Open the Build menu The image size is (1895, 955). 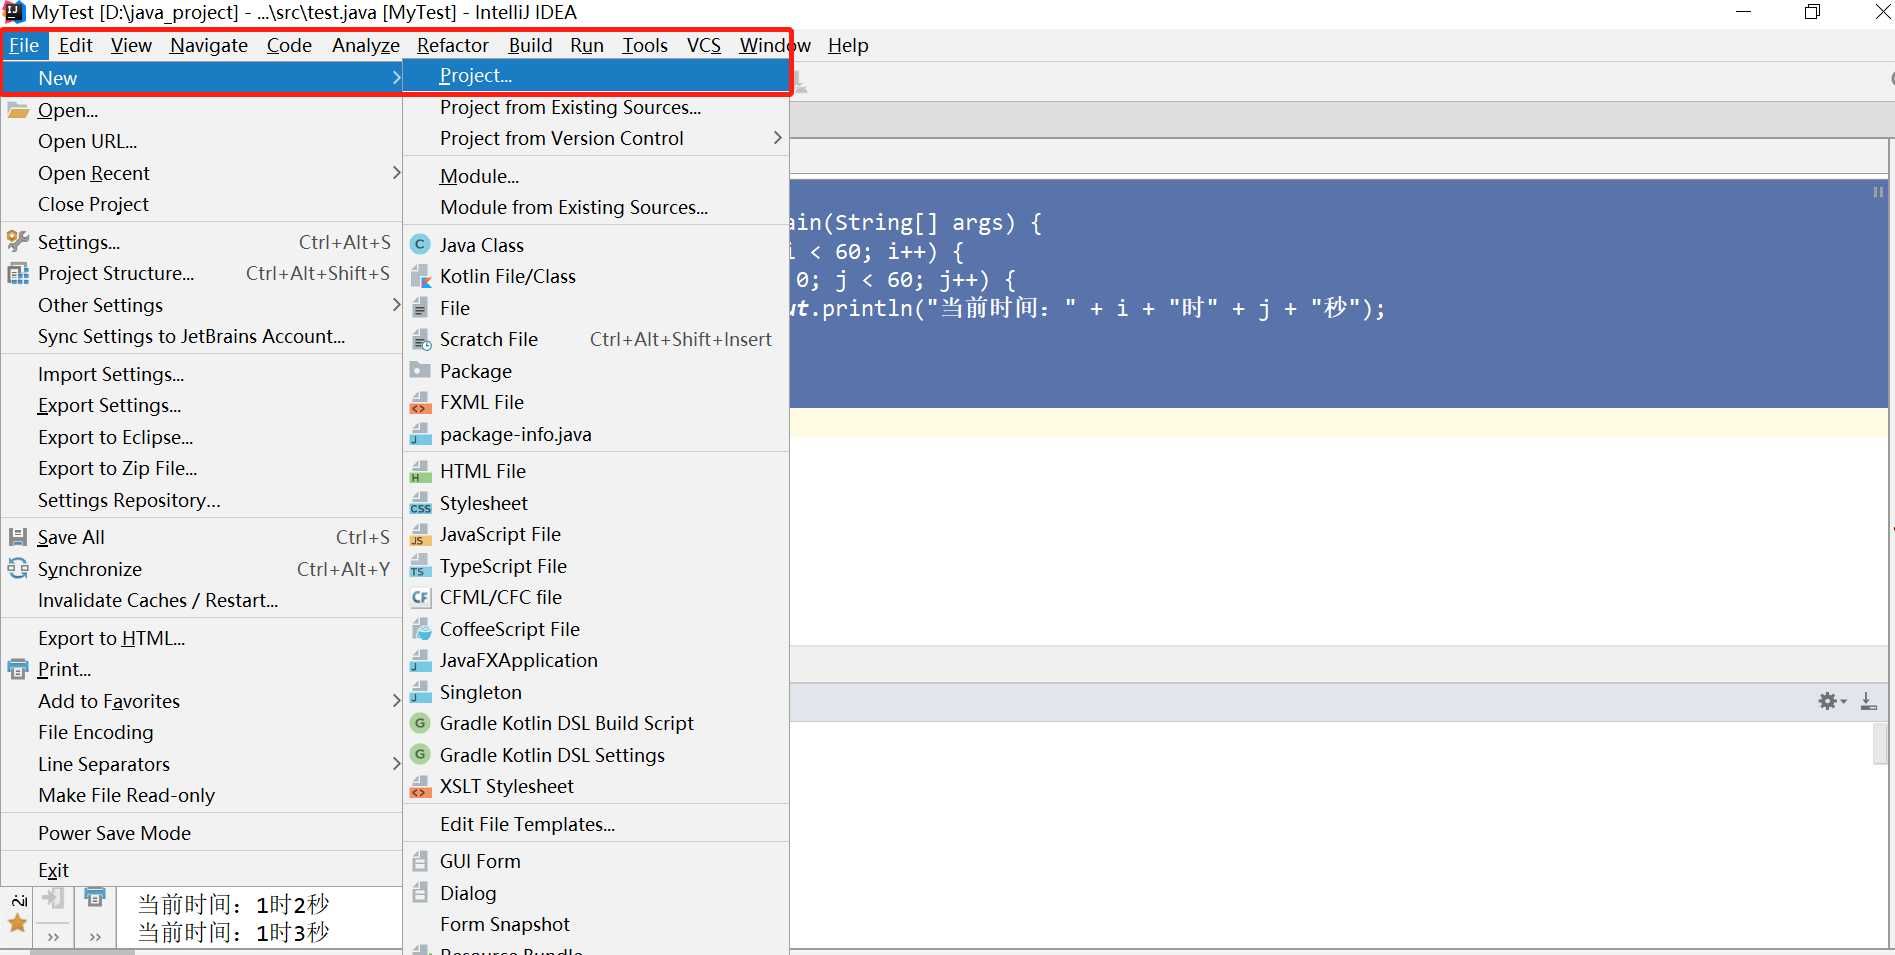(x=530, y=45)
